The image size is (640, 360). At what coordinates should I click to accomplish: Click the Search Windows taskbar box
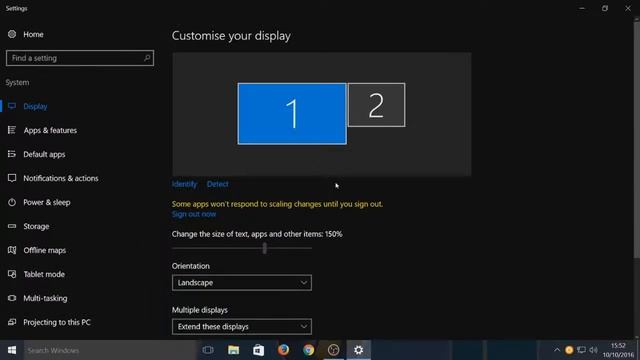(x=109, y=350)
